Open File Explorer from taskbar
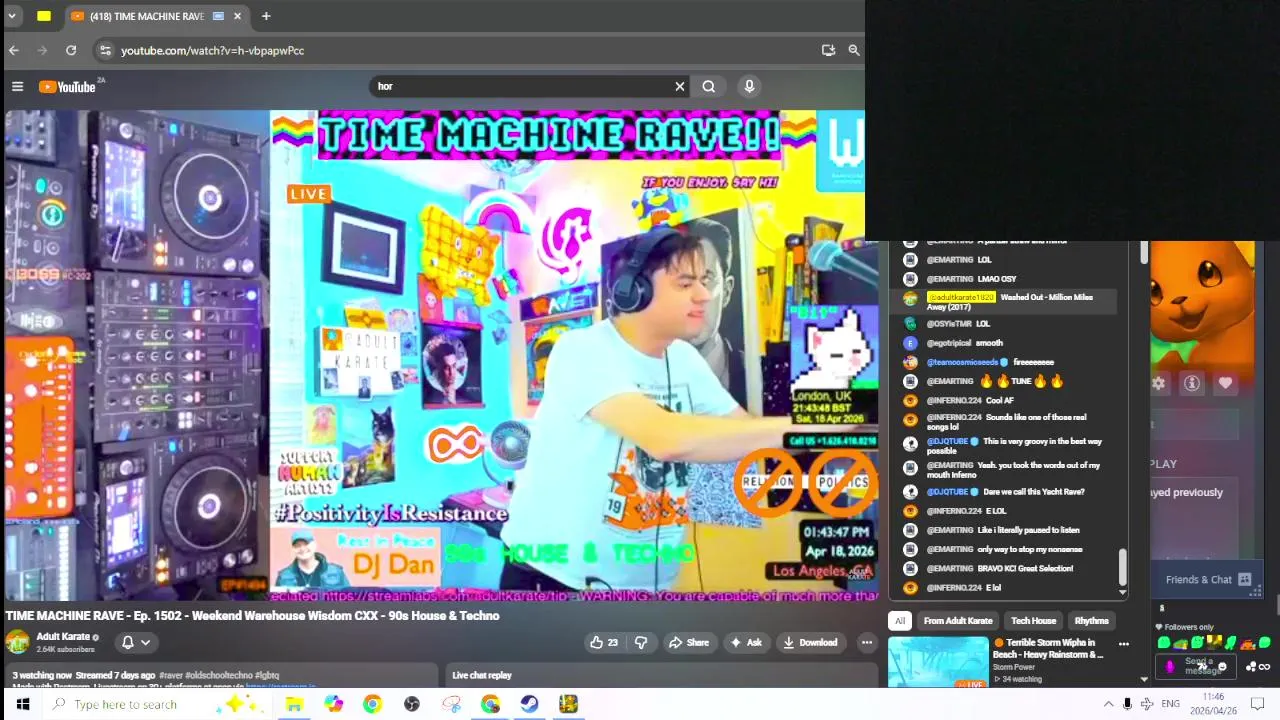Image resolution: width=1280 pixels, height=720 pixels. pos(294,704)
